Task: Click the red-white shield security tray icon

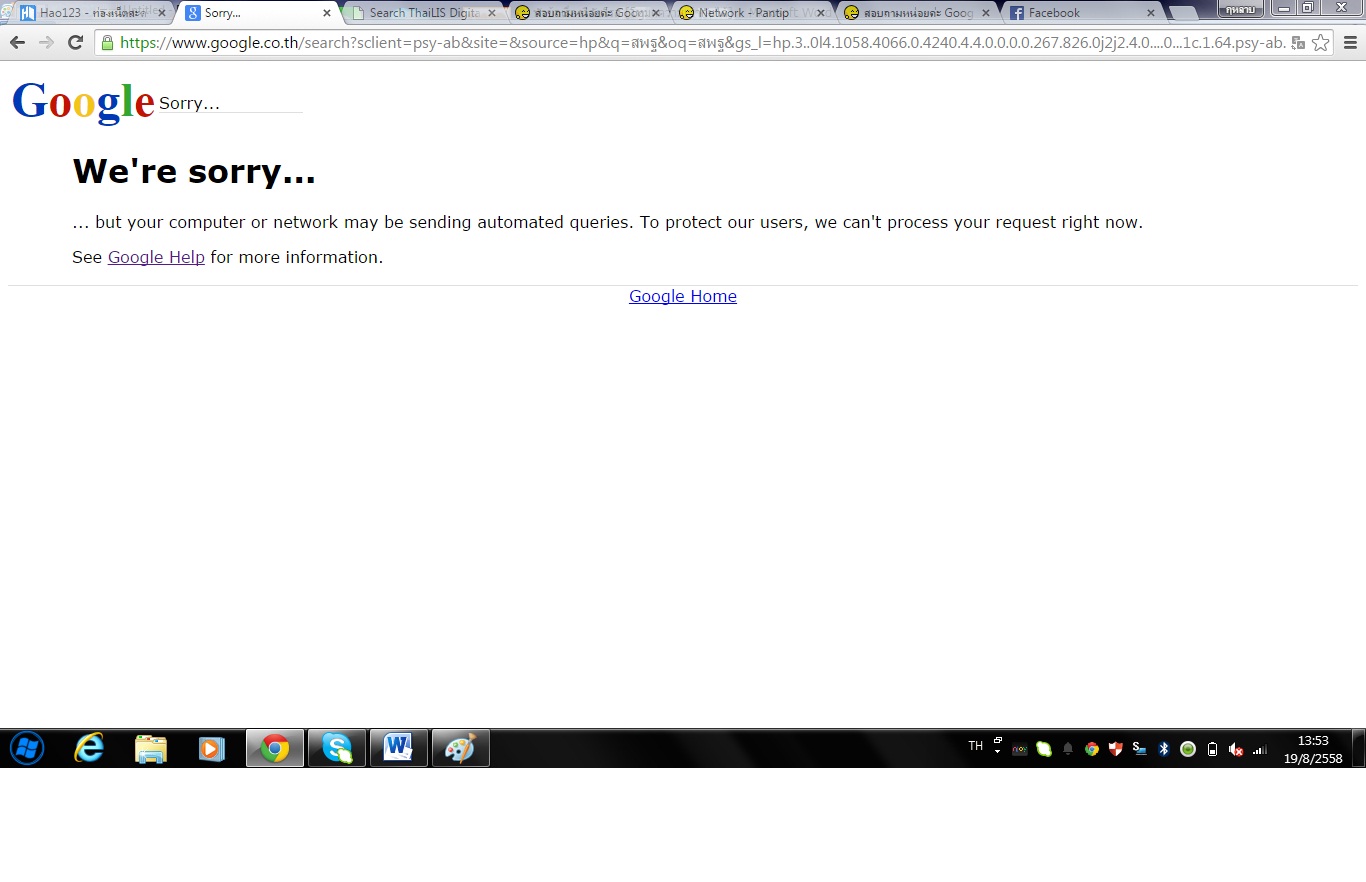Action: pos(1116,748)
